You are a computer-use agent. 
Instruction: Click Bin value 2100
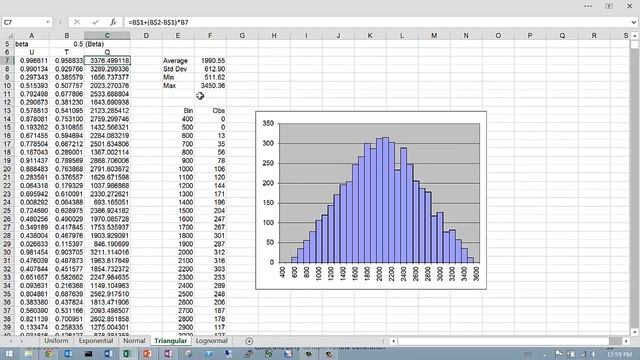(178, 260)
